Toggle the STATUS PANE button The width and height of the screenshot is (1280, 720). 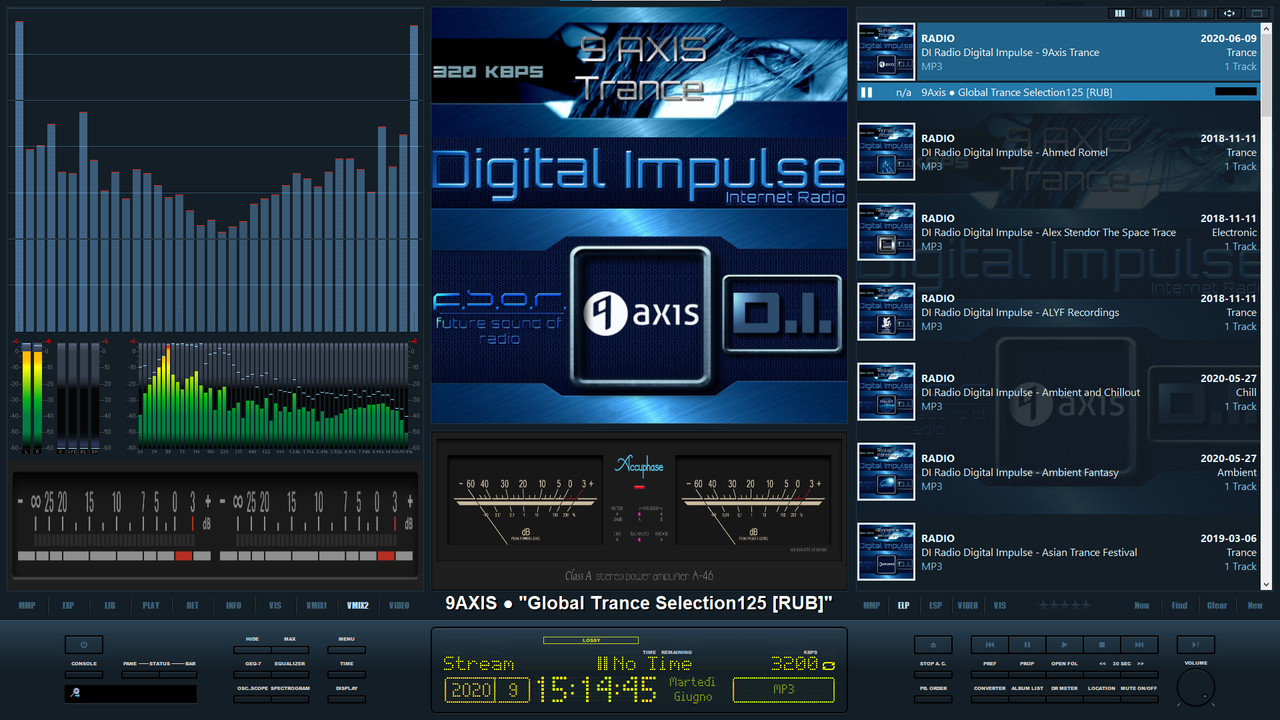[x=140, y=675]
